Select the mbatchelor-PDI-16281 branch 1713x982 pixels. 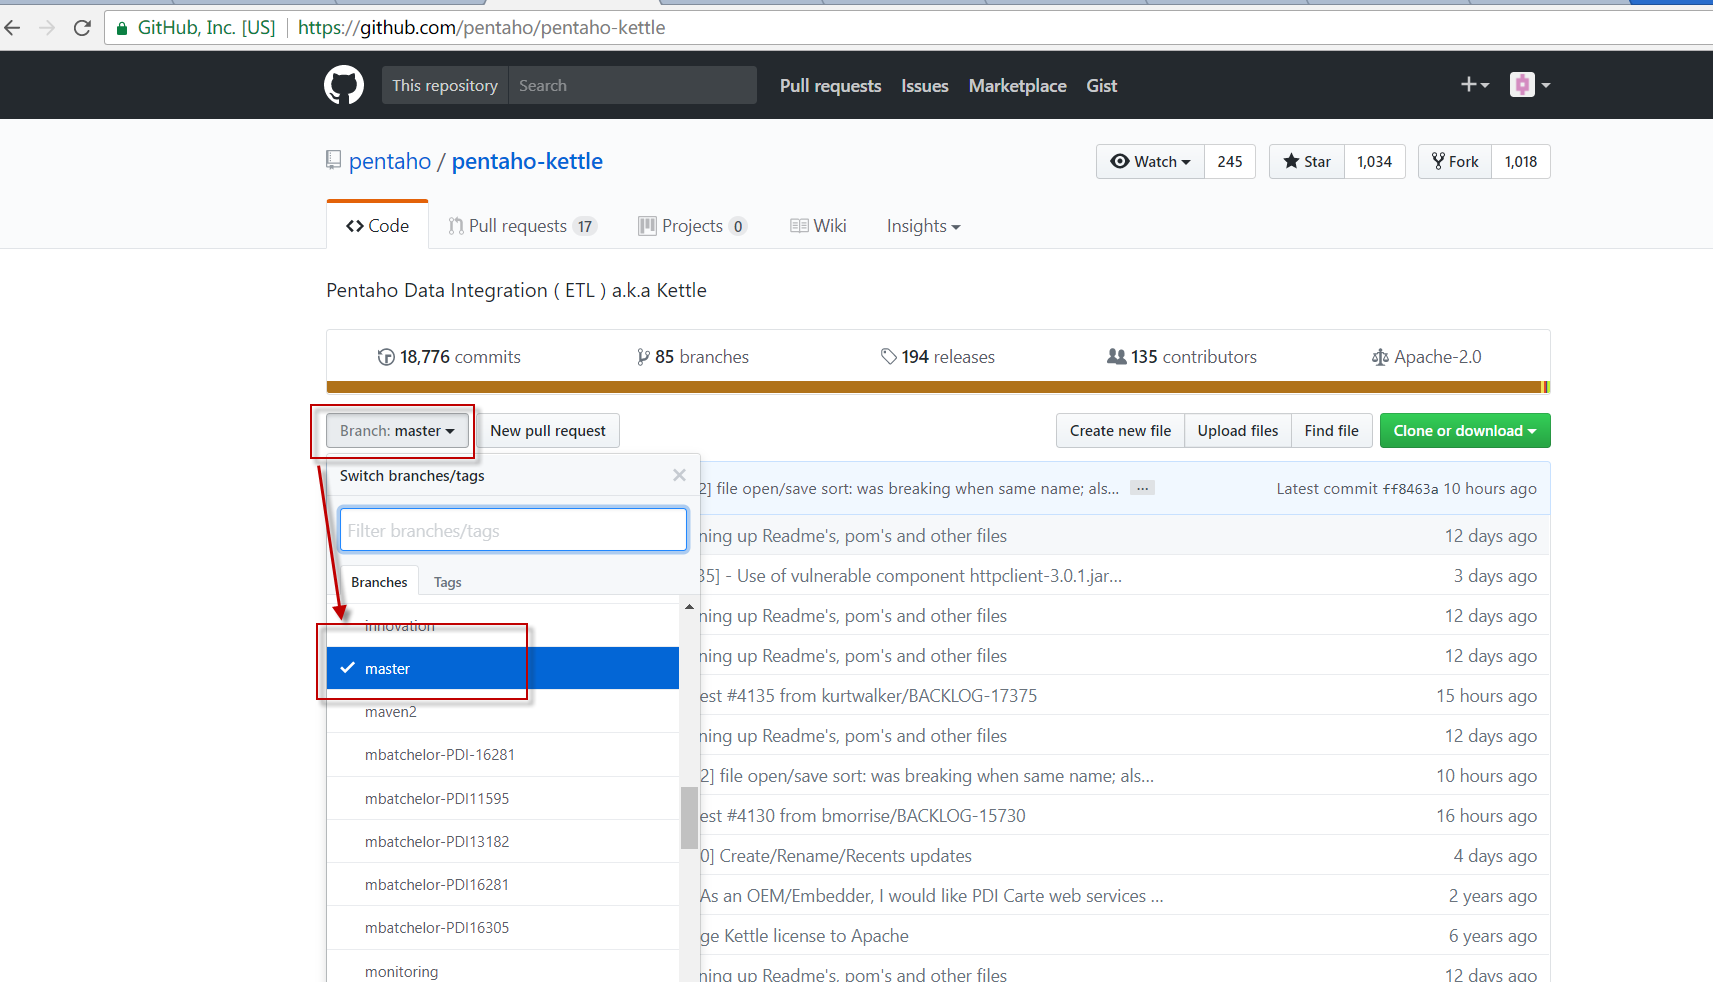503,755
